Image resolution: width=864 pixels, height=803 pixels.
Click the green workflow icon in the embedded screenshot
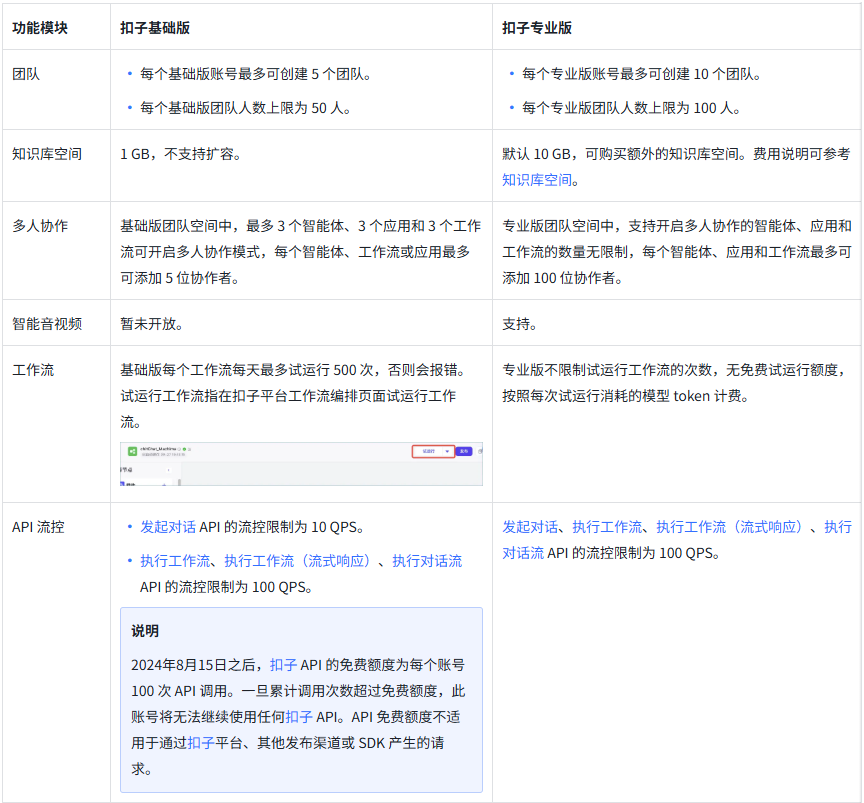132,451
